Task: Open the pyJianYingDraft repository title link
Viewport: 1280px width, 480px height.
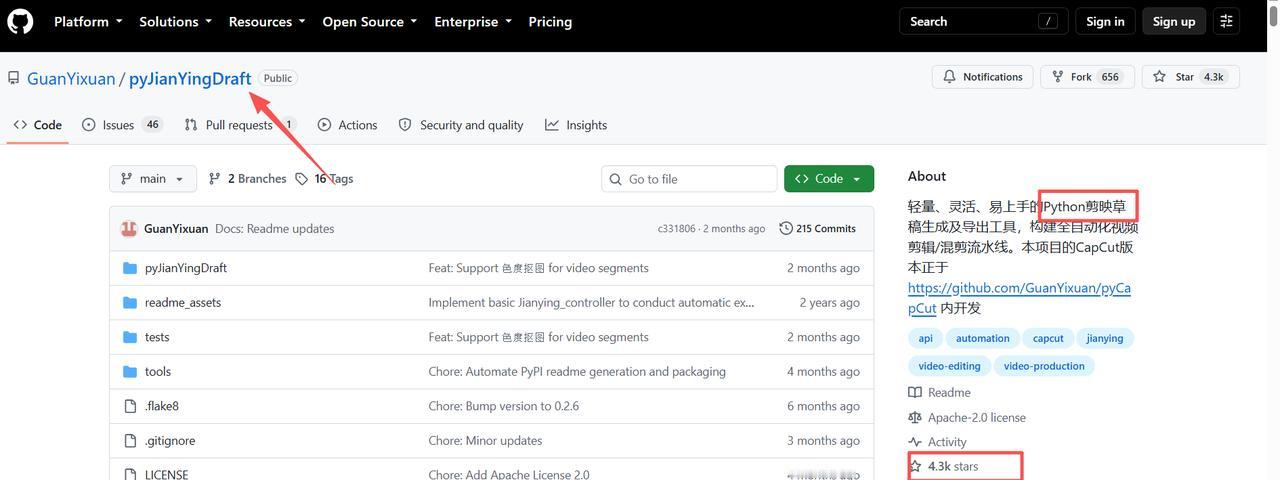Action: [190, 78]
